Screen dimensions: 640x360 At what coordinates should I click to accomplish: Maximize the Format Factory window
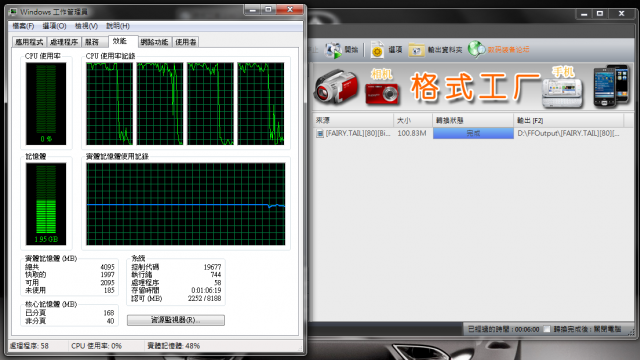pyautogui.click(x=600, y=14)
